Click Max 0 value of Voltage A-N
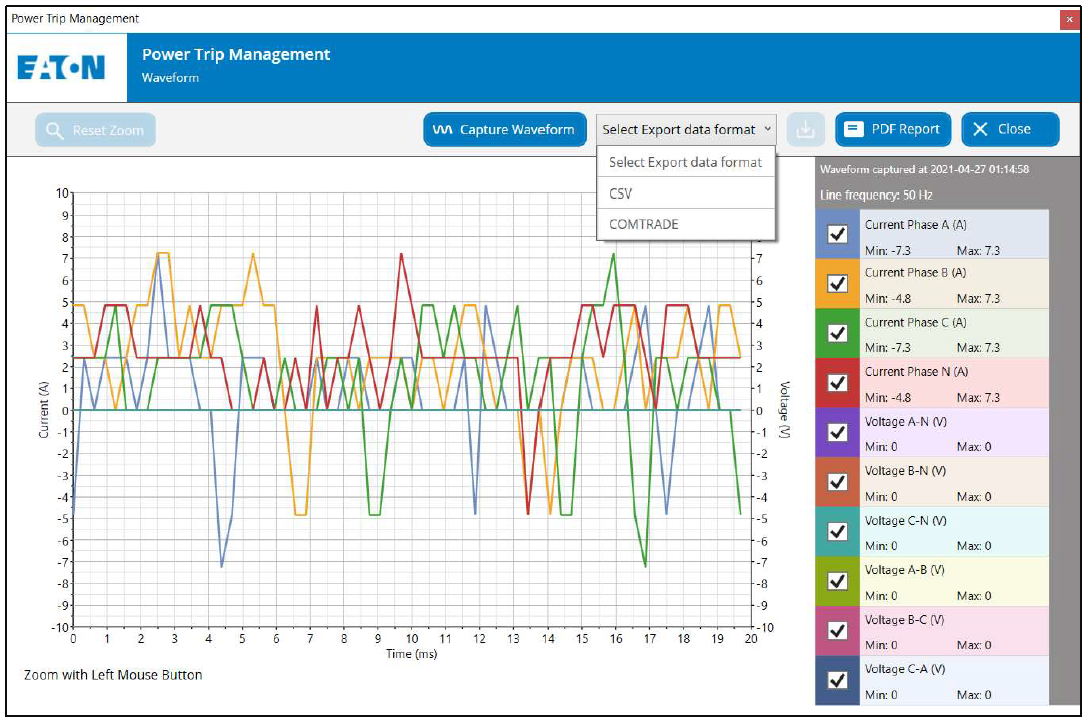Screen dimensions: 1086x720 click(x=974, y=447)
